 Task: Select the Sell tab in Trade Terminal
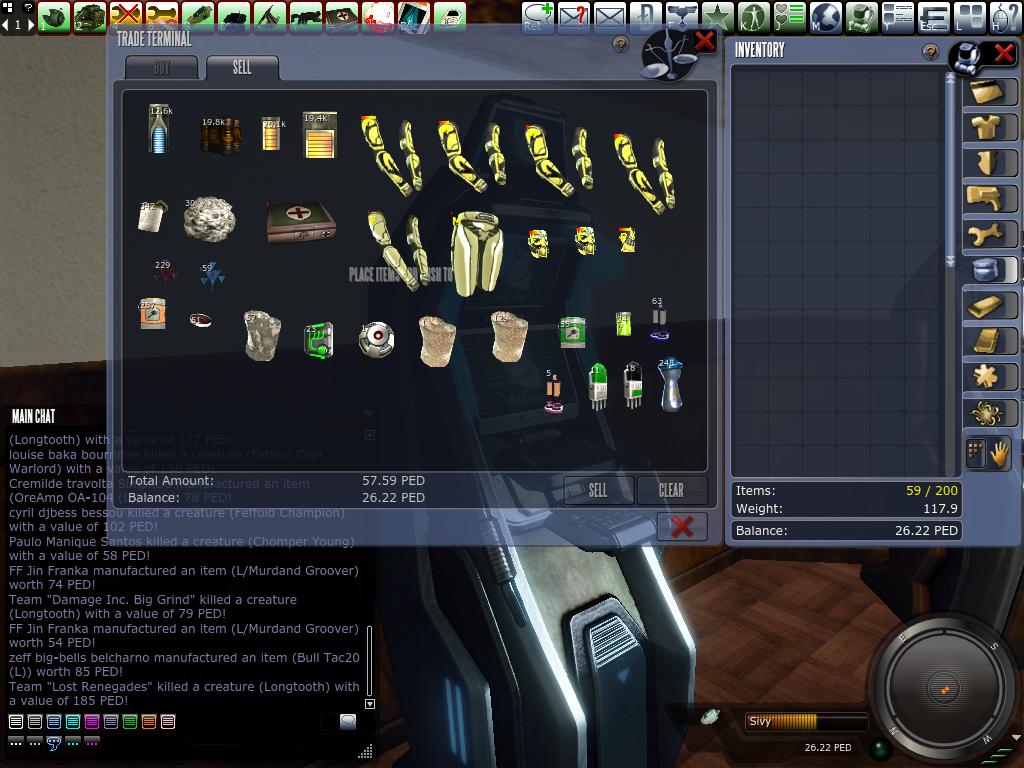coord(242,68)
